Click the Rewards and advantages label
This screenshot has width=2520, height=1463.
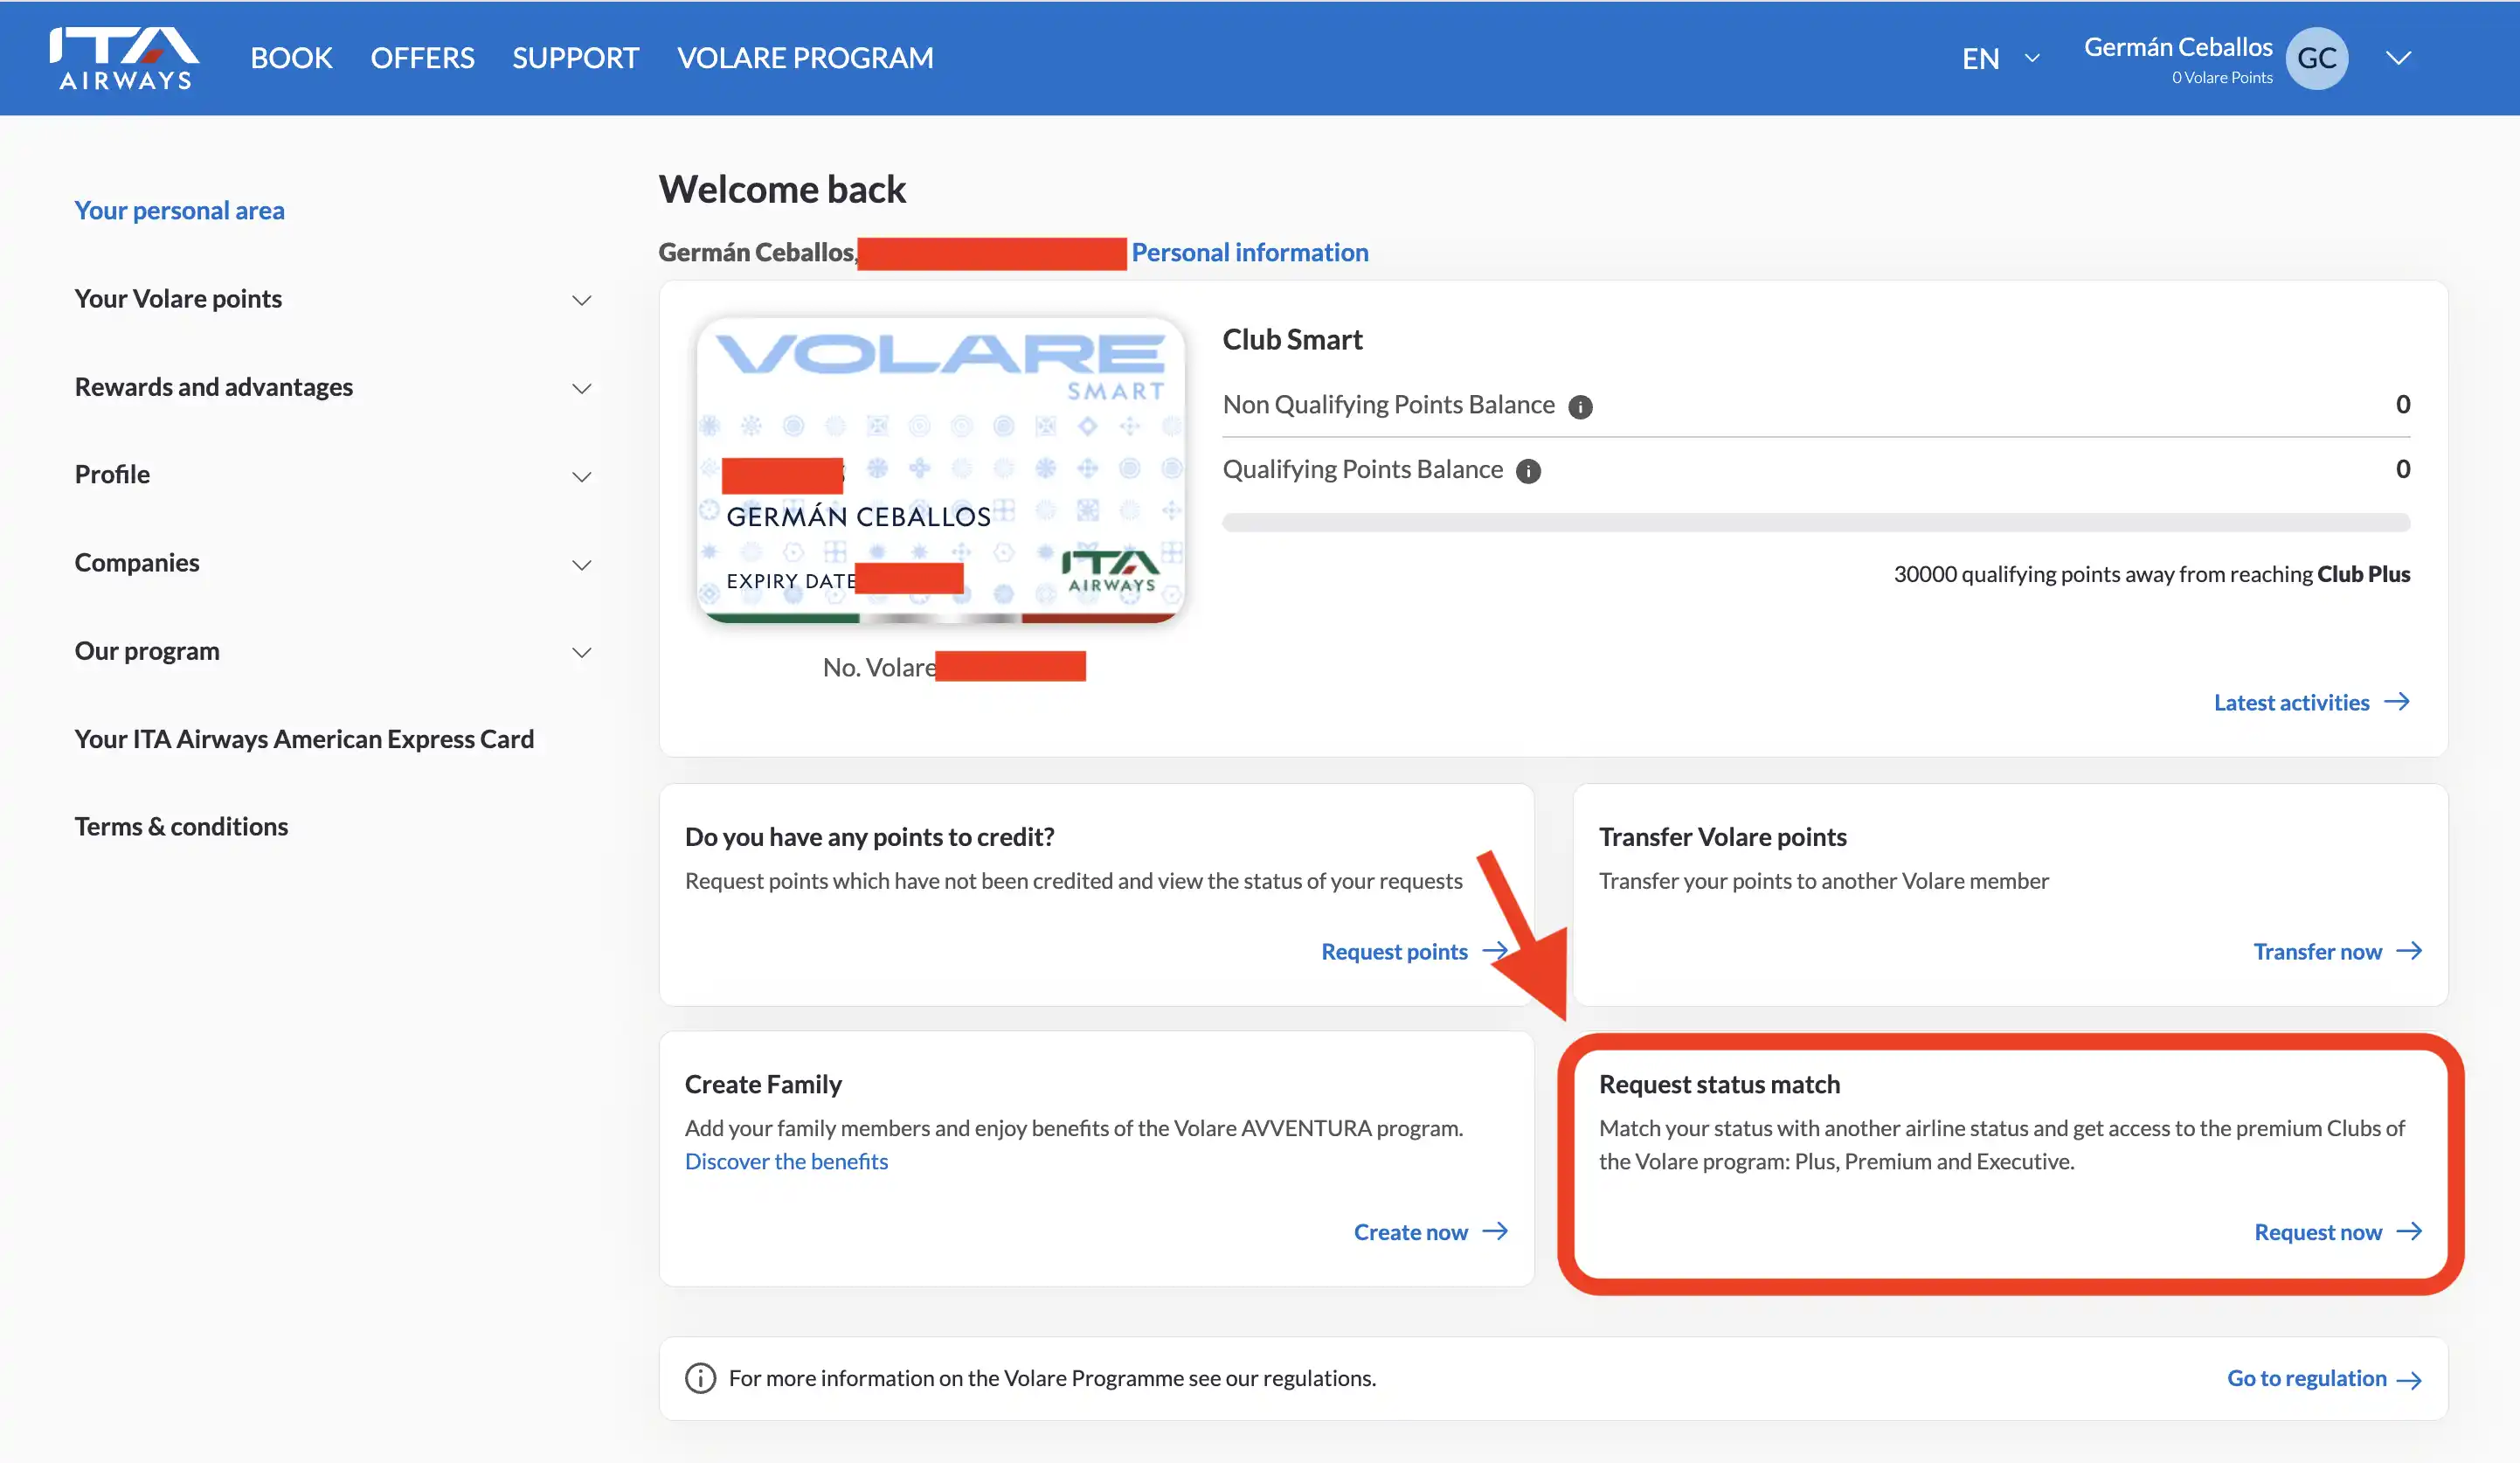tap(213, 386)
